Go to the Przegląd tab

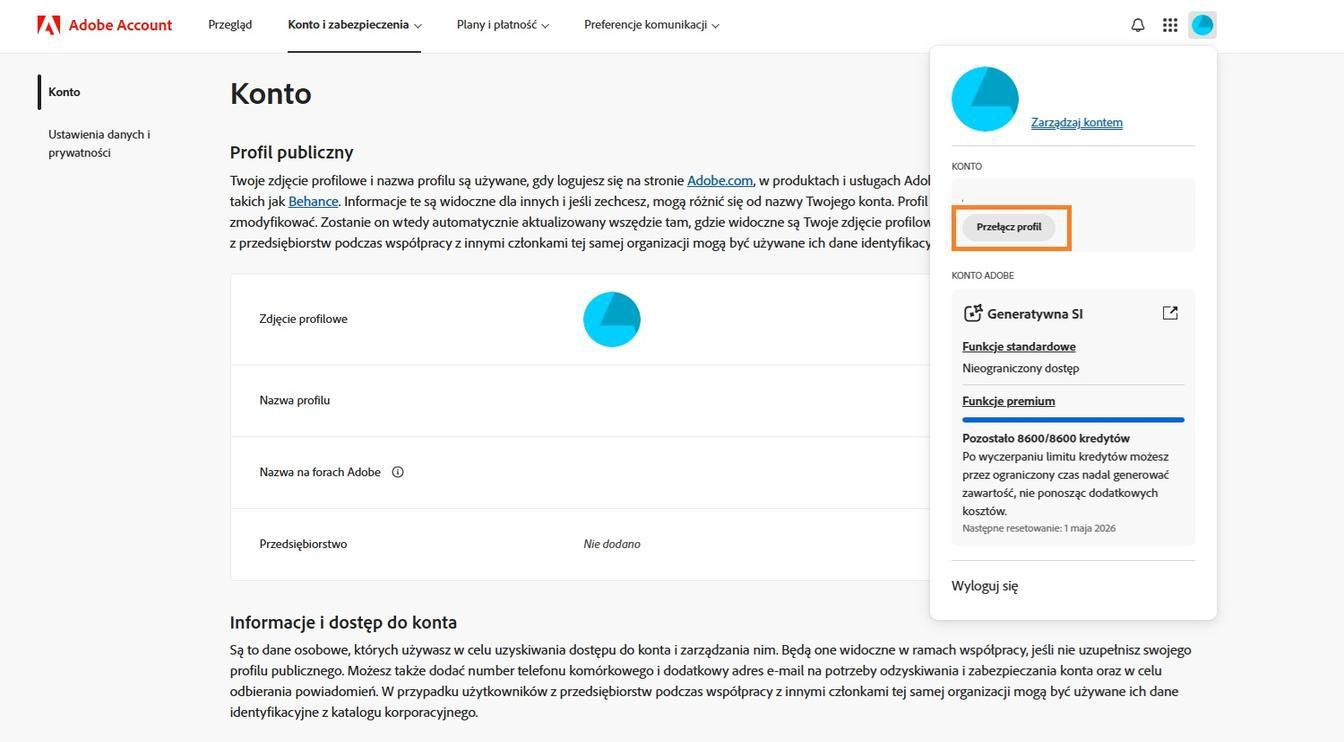[230, 25]
